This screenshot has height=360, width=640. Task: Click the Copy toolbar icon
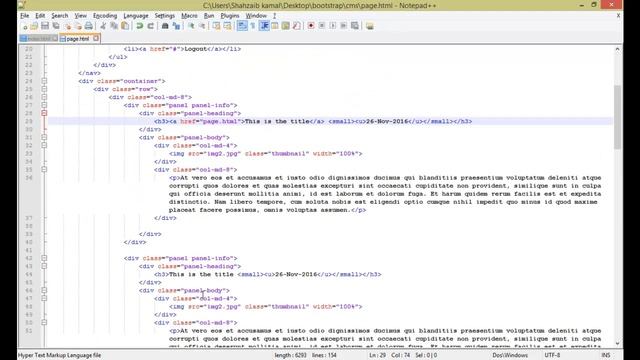[114, 26]
